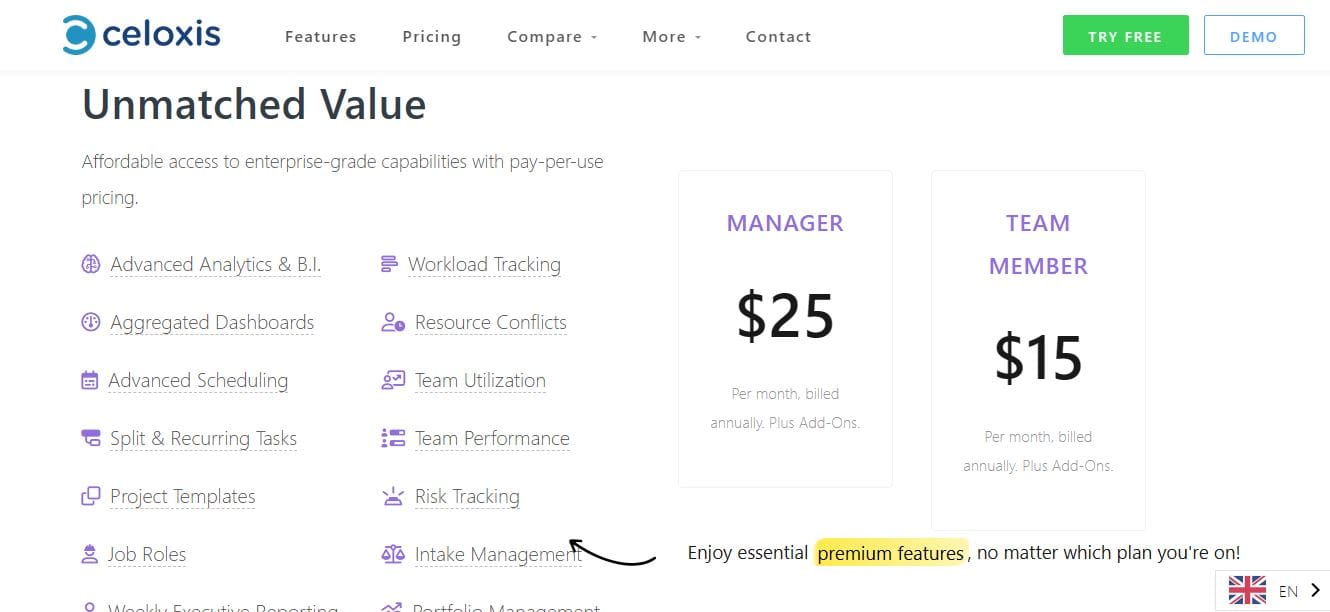Select the Resource Conflicts person icon
Image resolution: width=1330 pixels, height=612 pixels.
[391, 322]
